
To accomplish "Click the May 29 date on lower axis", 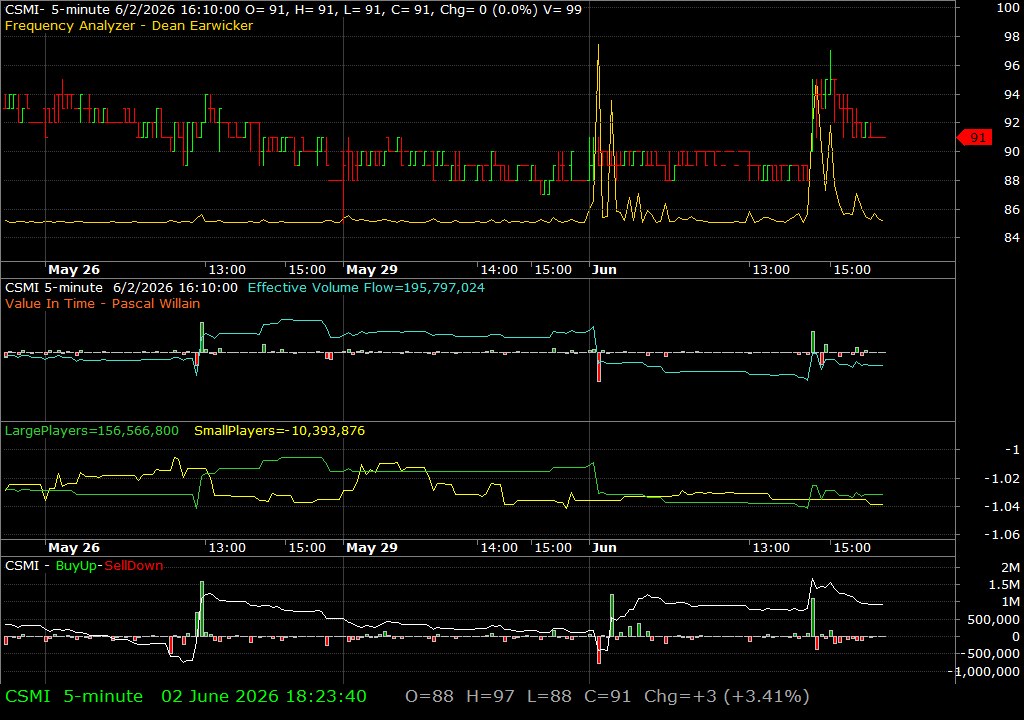I will (x=372, y=548).
